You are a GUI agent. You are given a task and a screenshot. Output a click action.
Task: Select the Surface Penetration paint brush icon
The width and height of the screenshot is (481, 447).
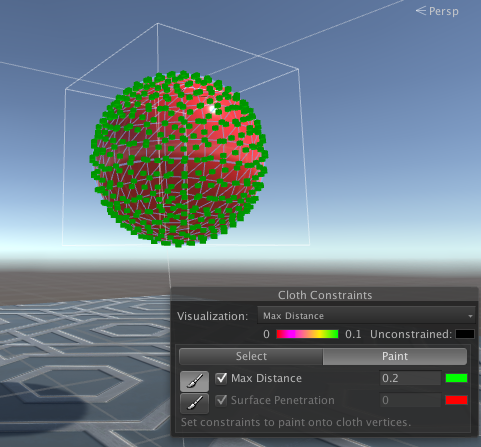pyautogui.click(x=194, y=403)
